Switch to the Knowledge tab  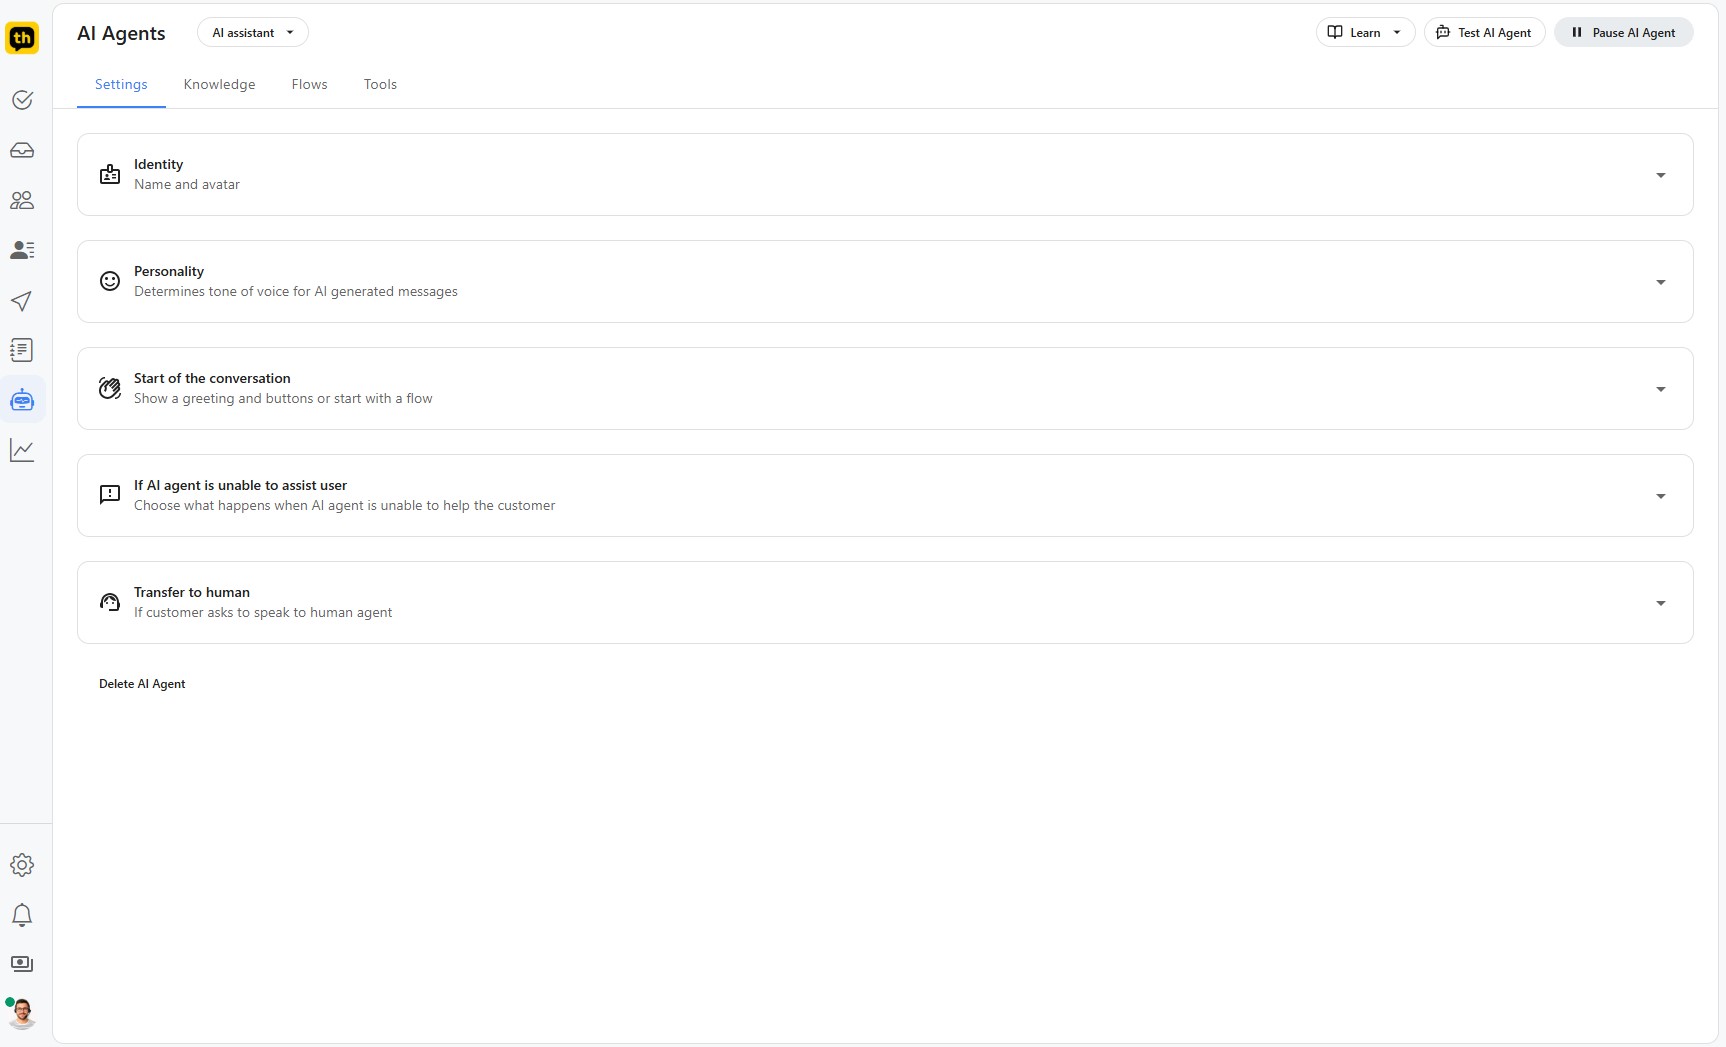point(219,84)
